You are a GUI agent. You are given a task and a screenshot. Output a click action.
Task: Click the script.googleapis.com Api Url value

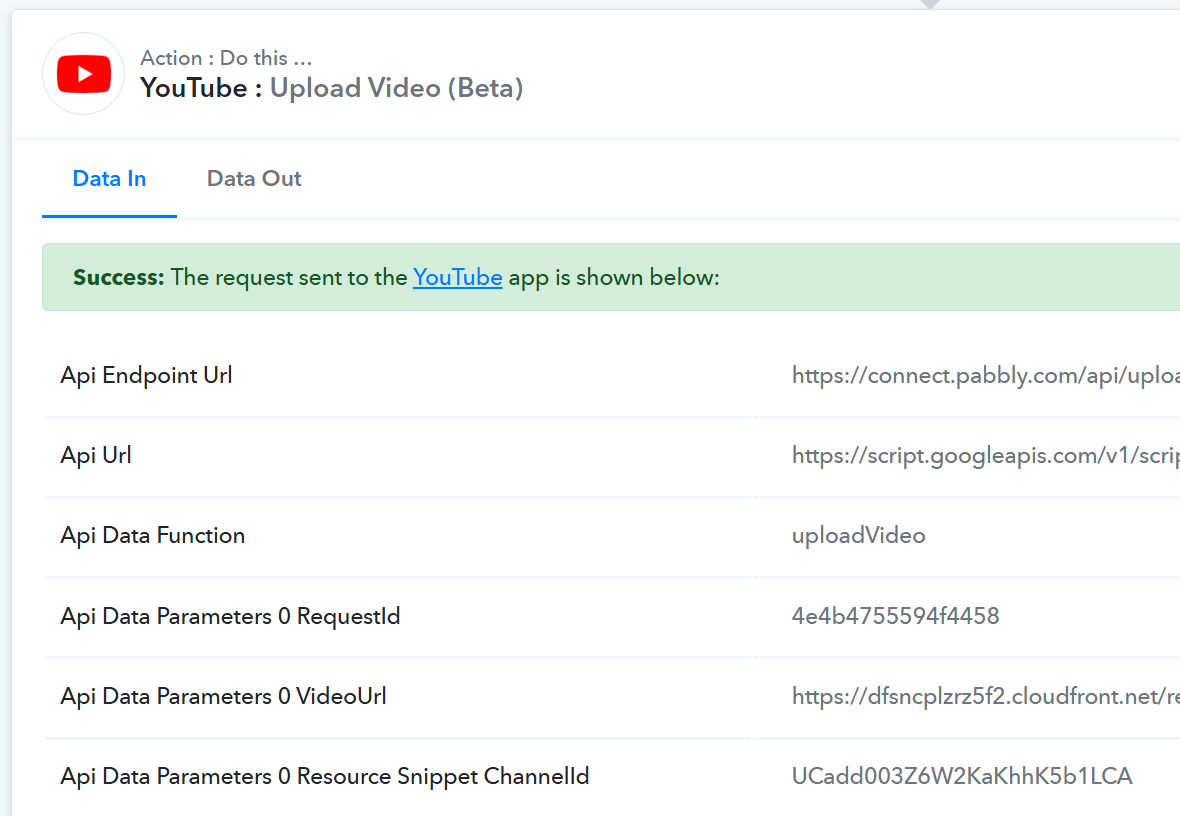pyautogui.click(x=986, y=455)
